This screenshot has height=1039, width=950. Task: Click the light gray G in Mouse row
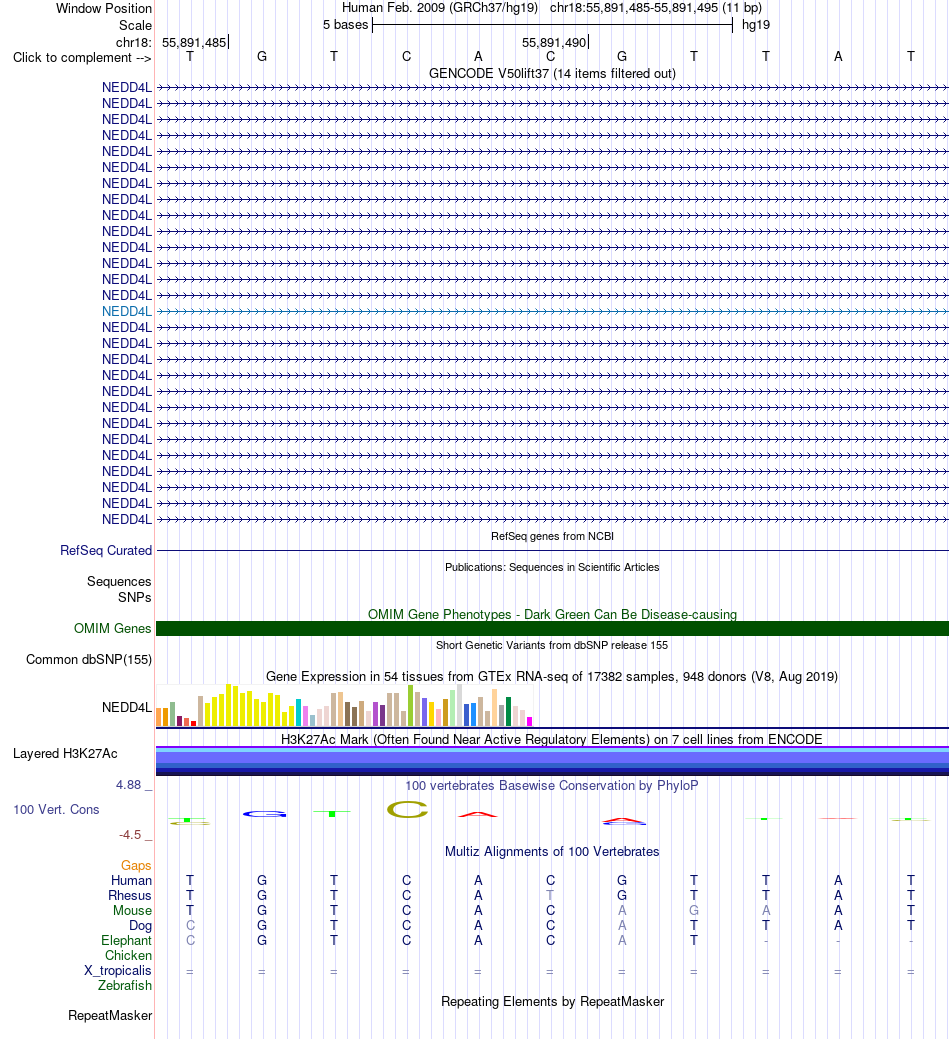pyautogui.click(x=694, y=910)
